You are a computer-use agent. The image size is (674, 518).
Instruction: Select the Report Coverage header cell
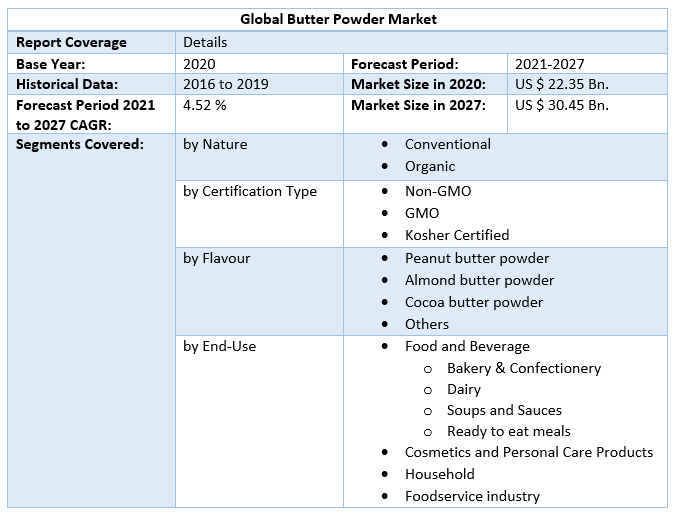[72, 42]
